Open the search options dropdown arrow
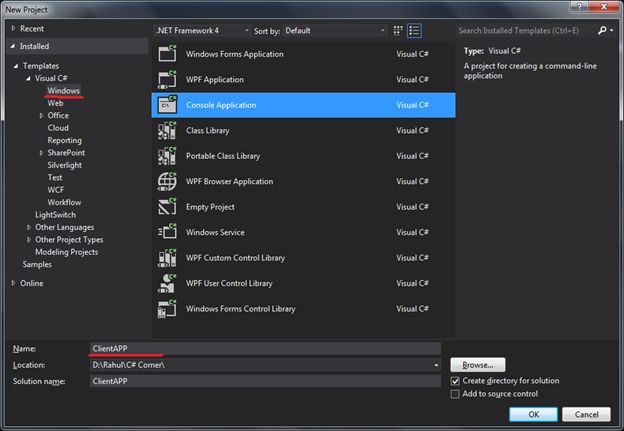Viewport: 624px width, 431px height. (611, 30)
